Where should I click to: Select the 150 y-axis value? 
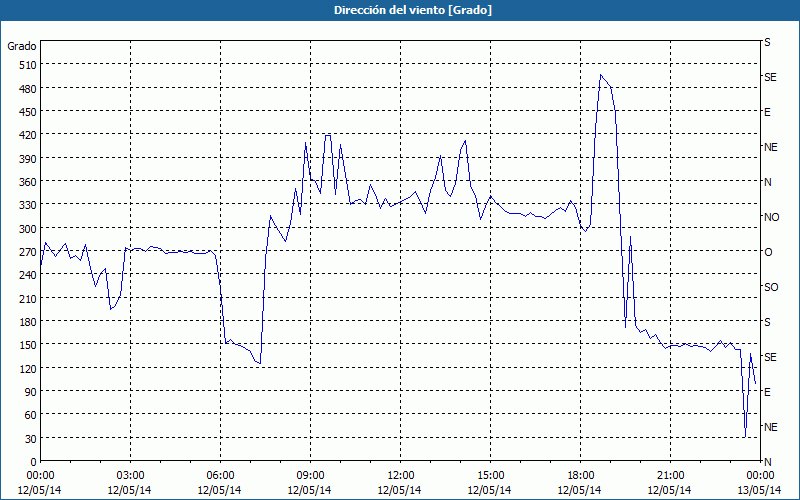point(29,345)
